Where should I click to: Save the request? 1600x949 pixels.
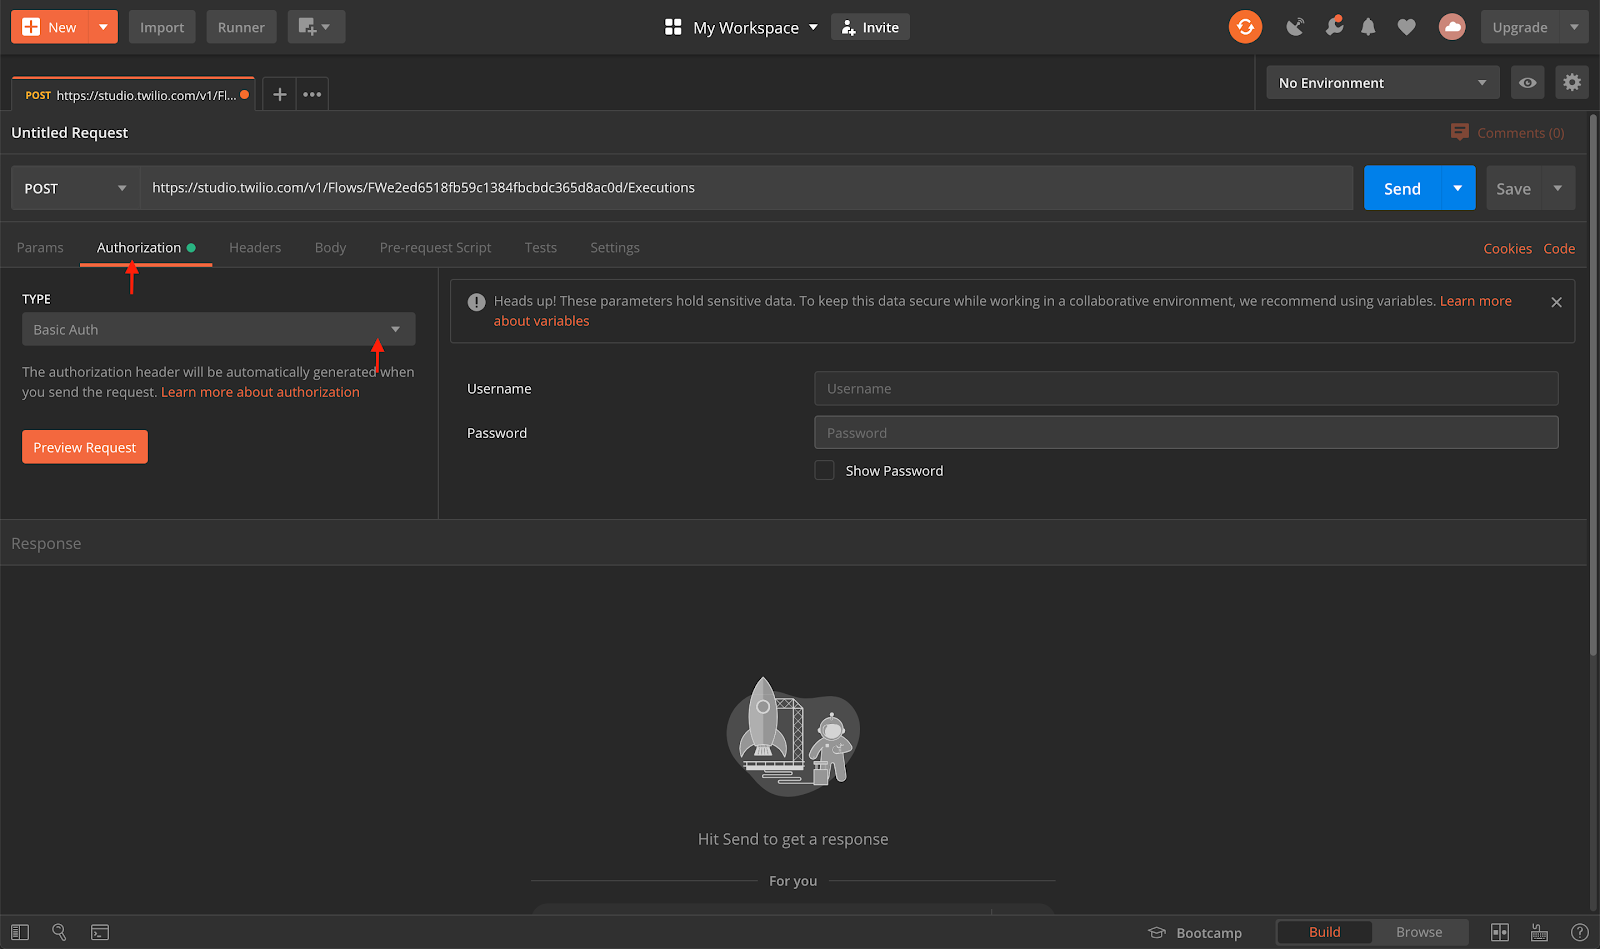(x=1514, y=188)
